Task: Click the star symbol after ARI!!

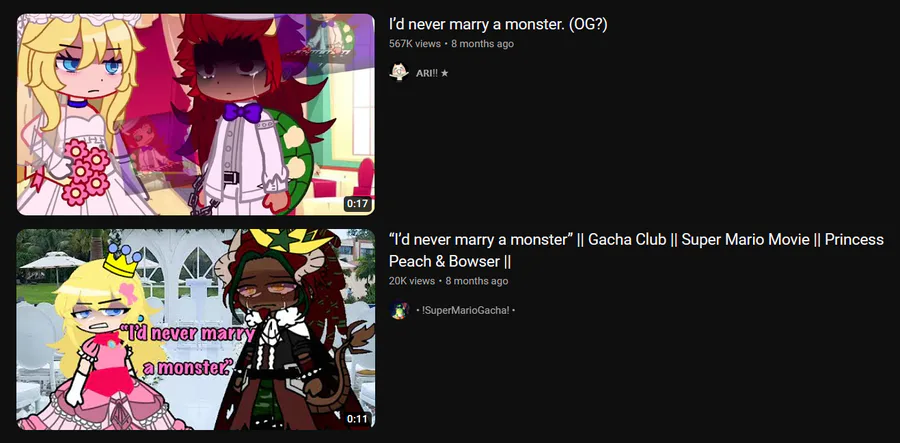Action: pyautogui.click(x=444, y=73)
